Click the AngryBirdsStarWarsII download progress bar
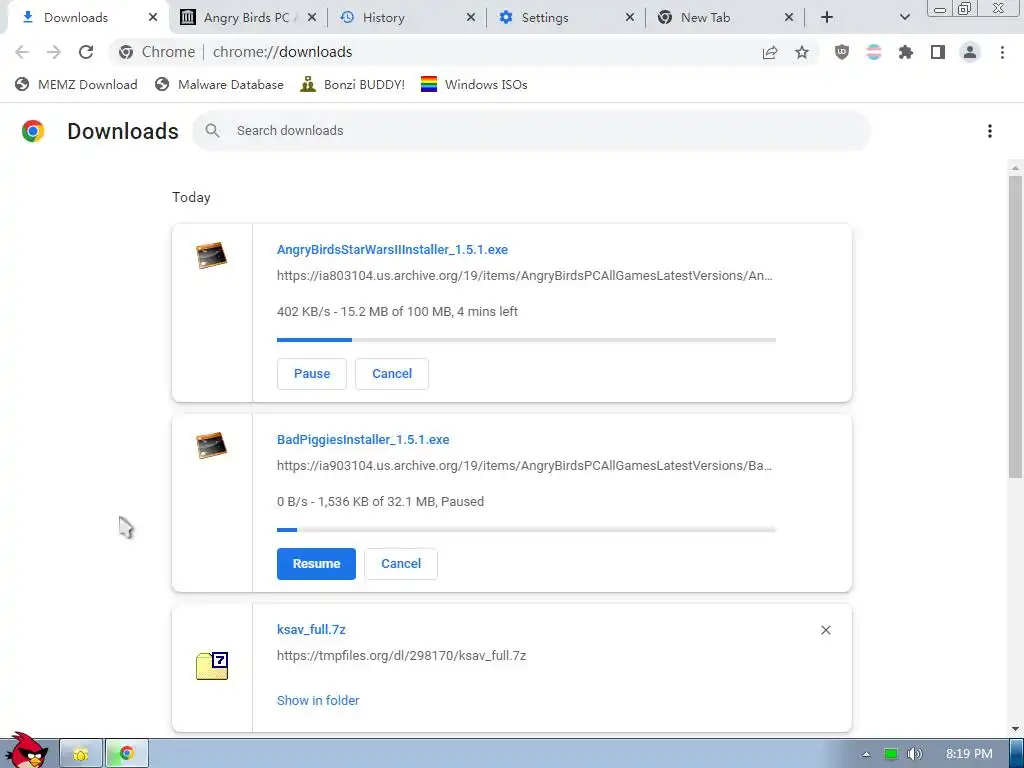1024x768 pixels. coord(526,340)
